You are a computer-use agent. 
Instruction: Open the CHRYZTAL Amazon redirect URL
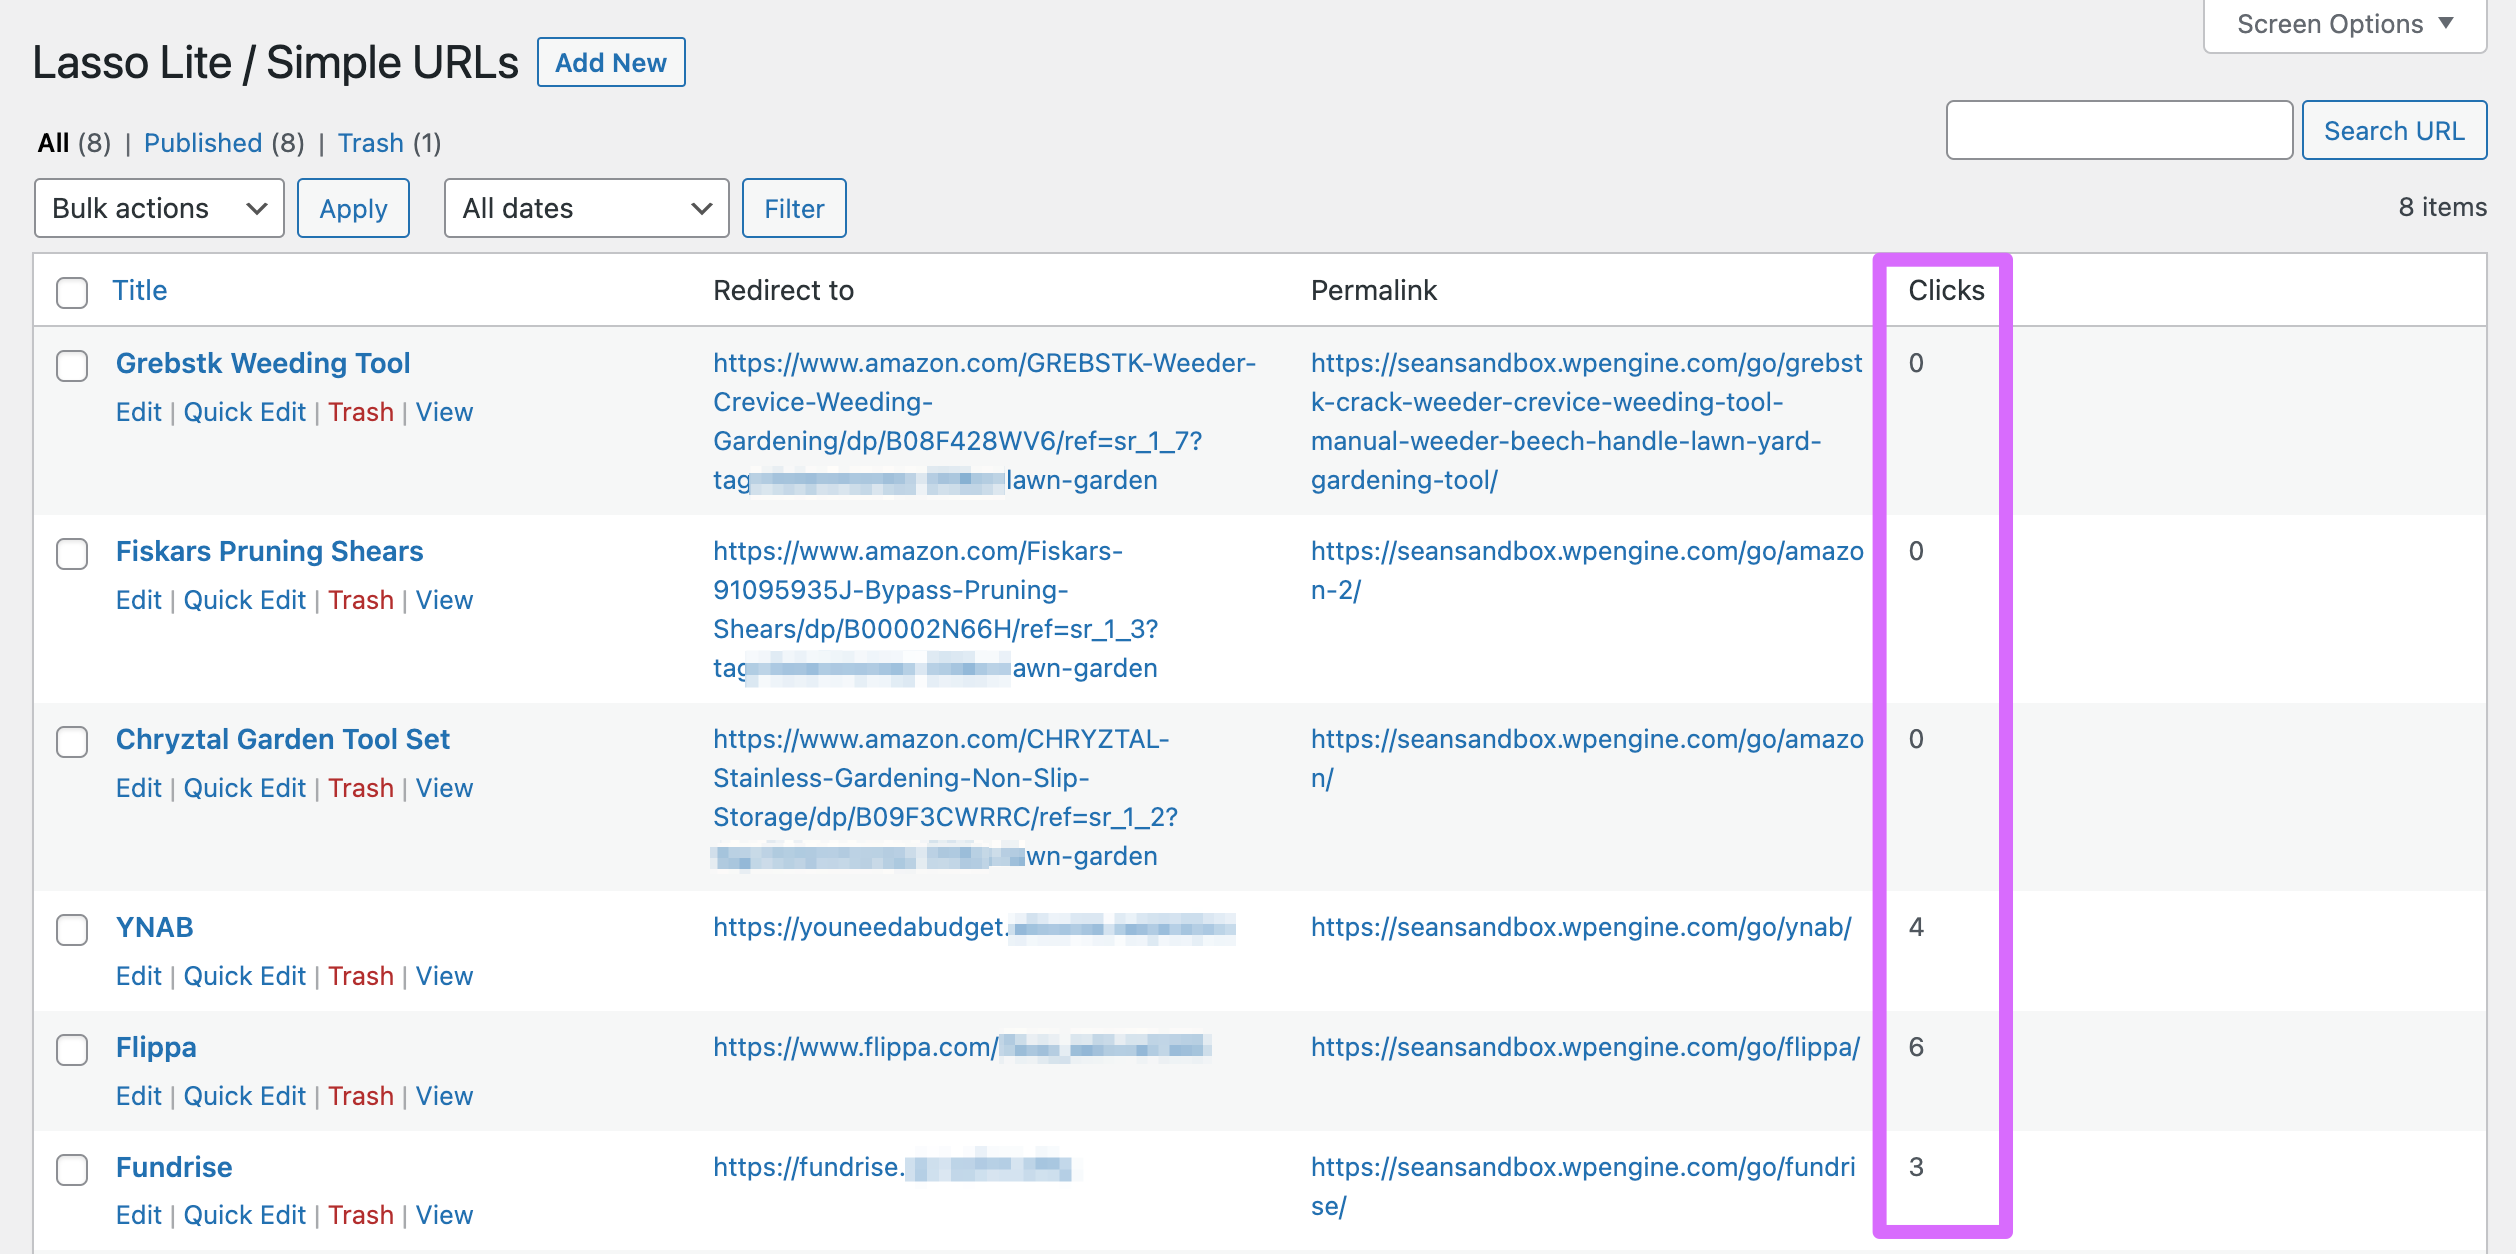tap(945, 797)
